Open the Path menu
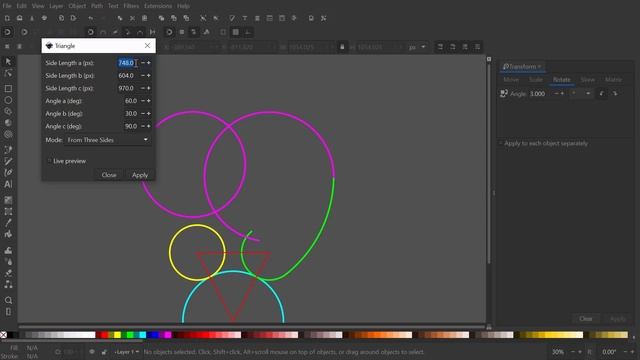The width and height of the screenshot is (640, 360). [97, 6]
